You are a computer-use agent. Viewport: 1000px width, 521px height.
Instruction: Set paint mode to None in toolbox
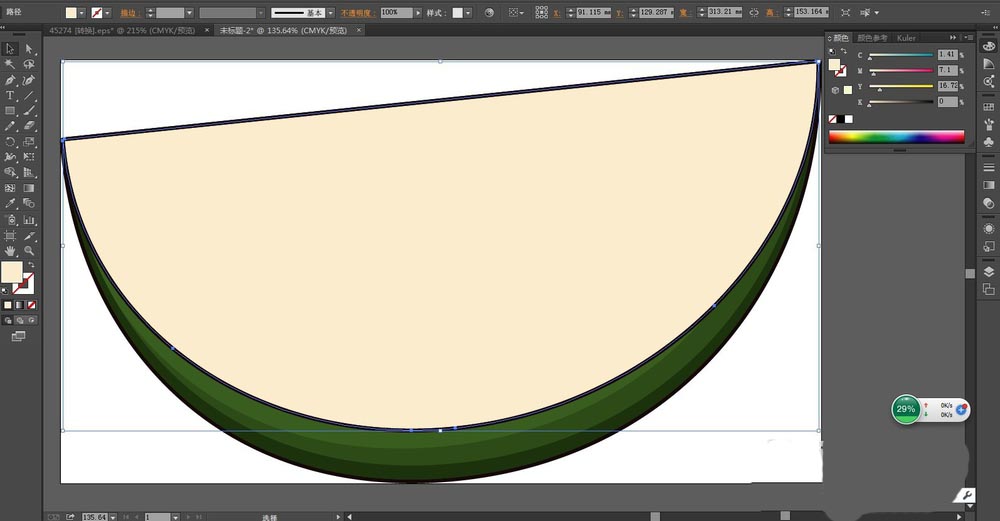pos(31,305)
